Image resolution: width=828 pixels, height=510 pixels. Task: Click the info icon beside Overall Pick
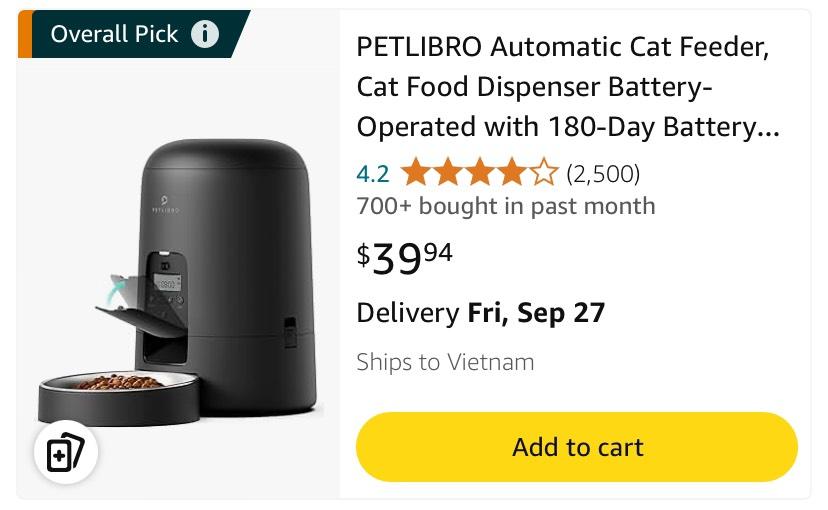tap(205, 35)
